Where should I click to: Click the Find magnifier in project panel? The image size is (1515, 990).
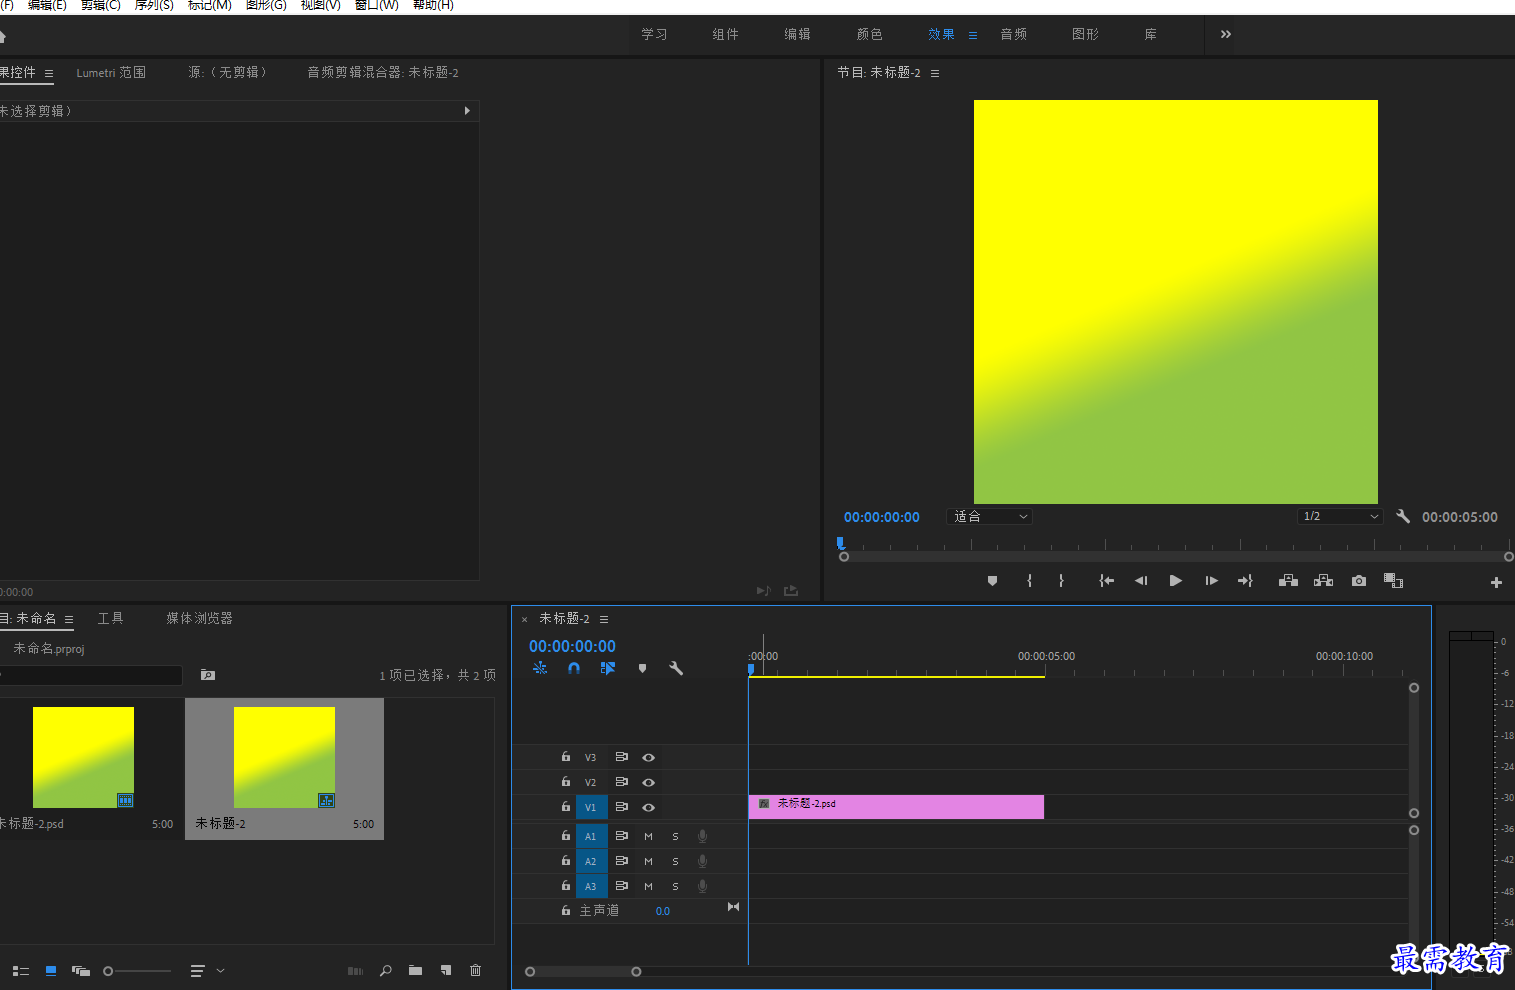point(385,971)
